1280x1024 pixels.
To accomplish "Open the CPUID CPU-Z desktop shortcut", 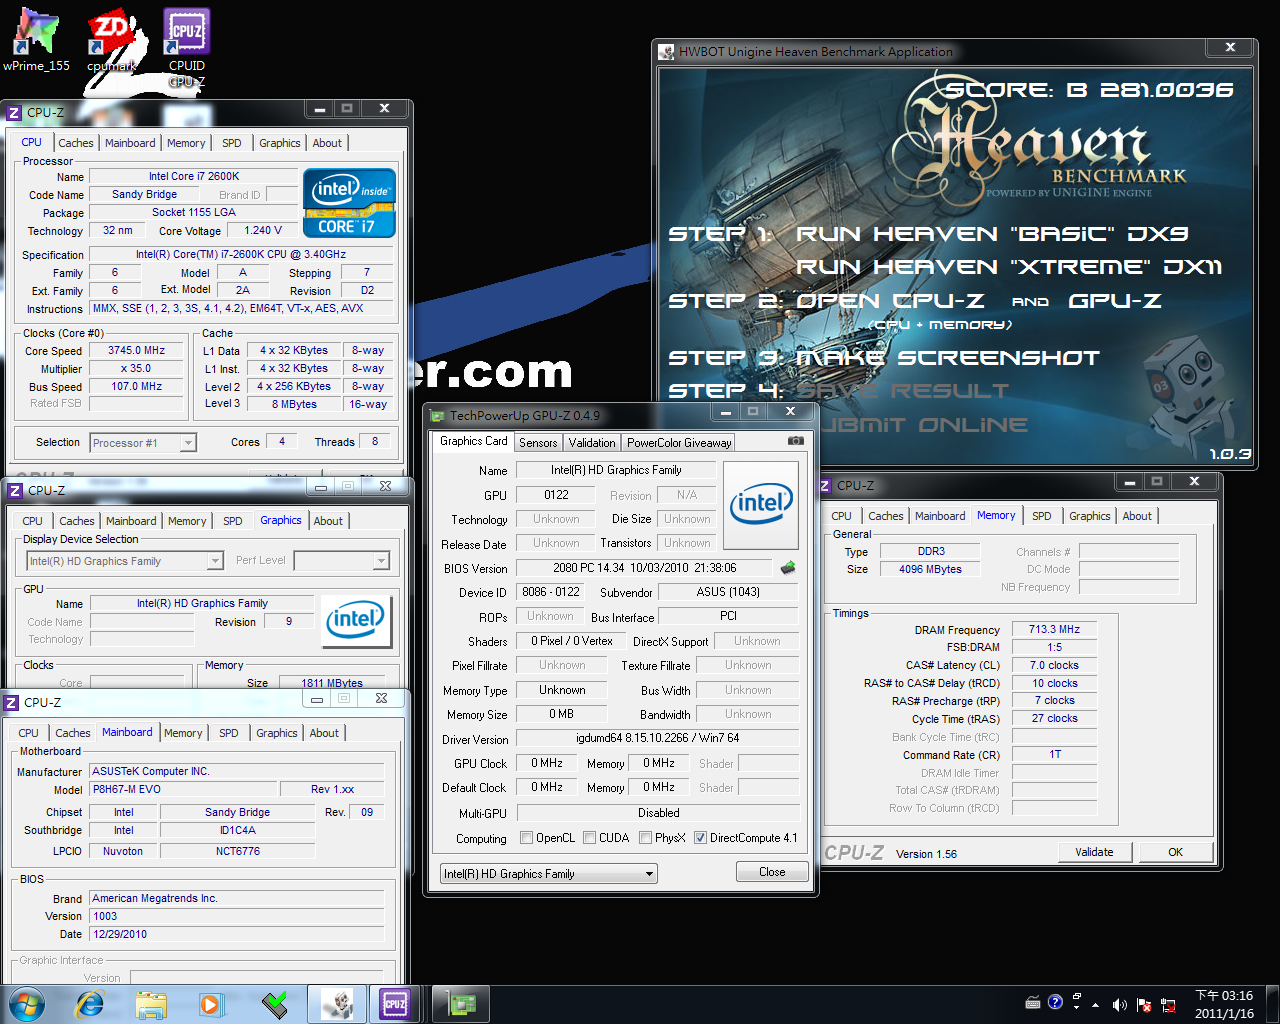I will (187, 47).
